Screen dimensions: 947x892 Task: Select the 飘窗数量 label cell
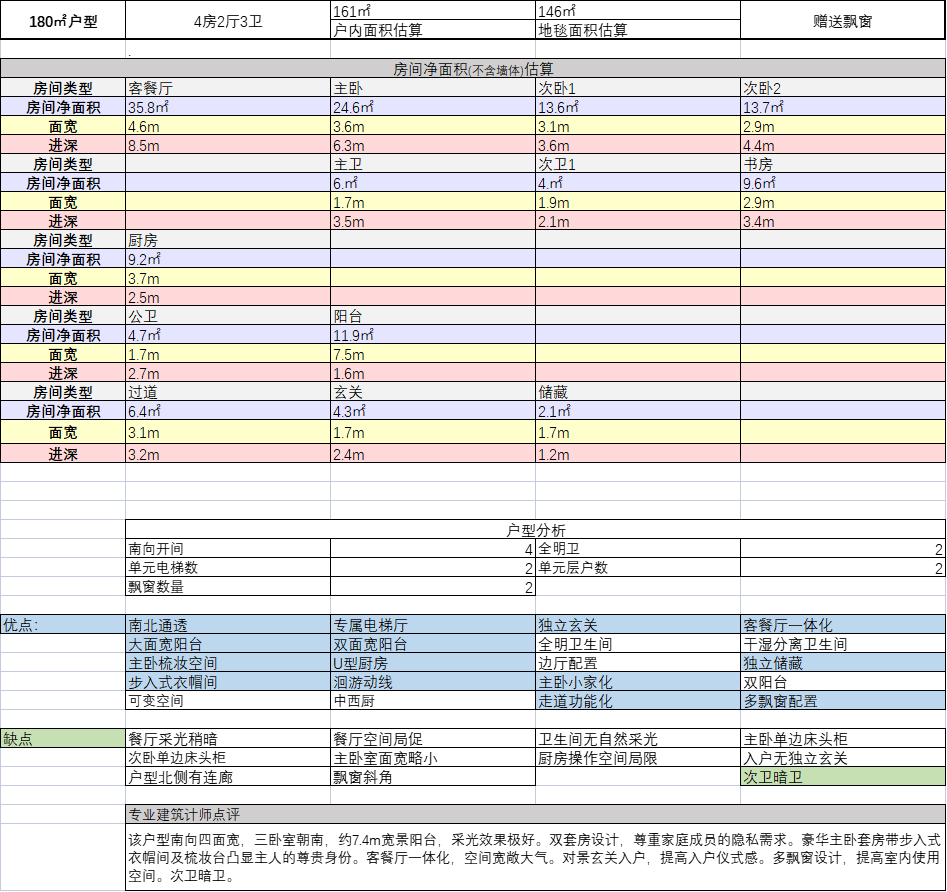coord(228,586)
